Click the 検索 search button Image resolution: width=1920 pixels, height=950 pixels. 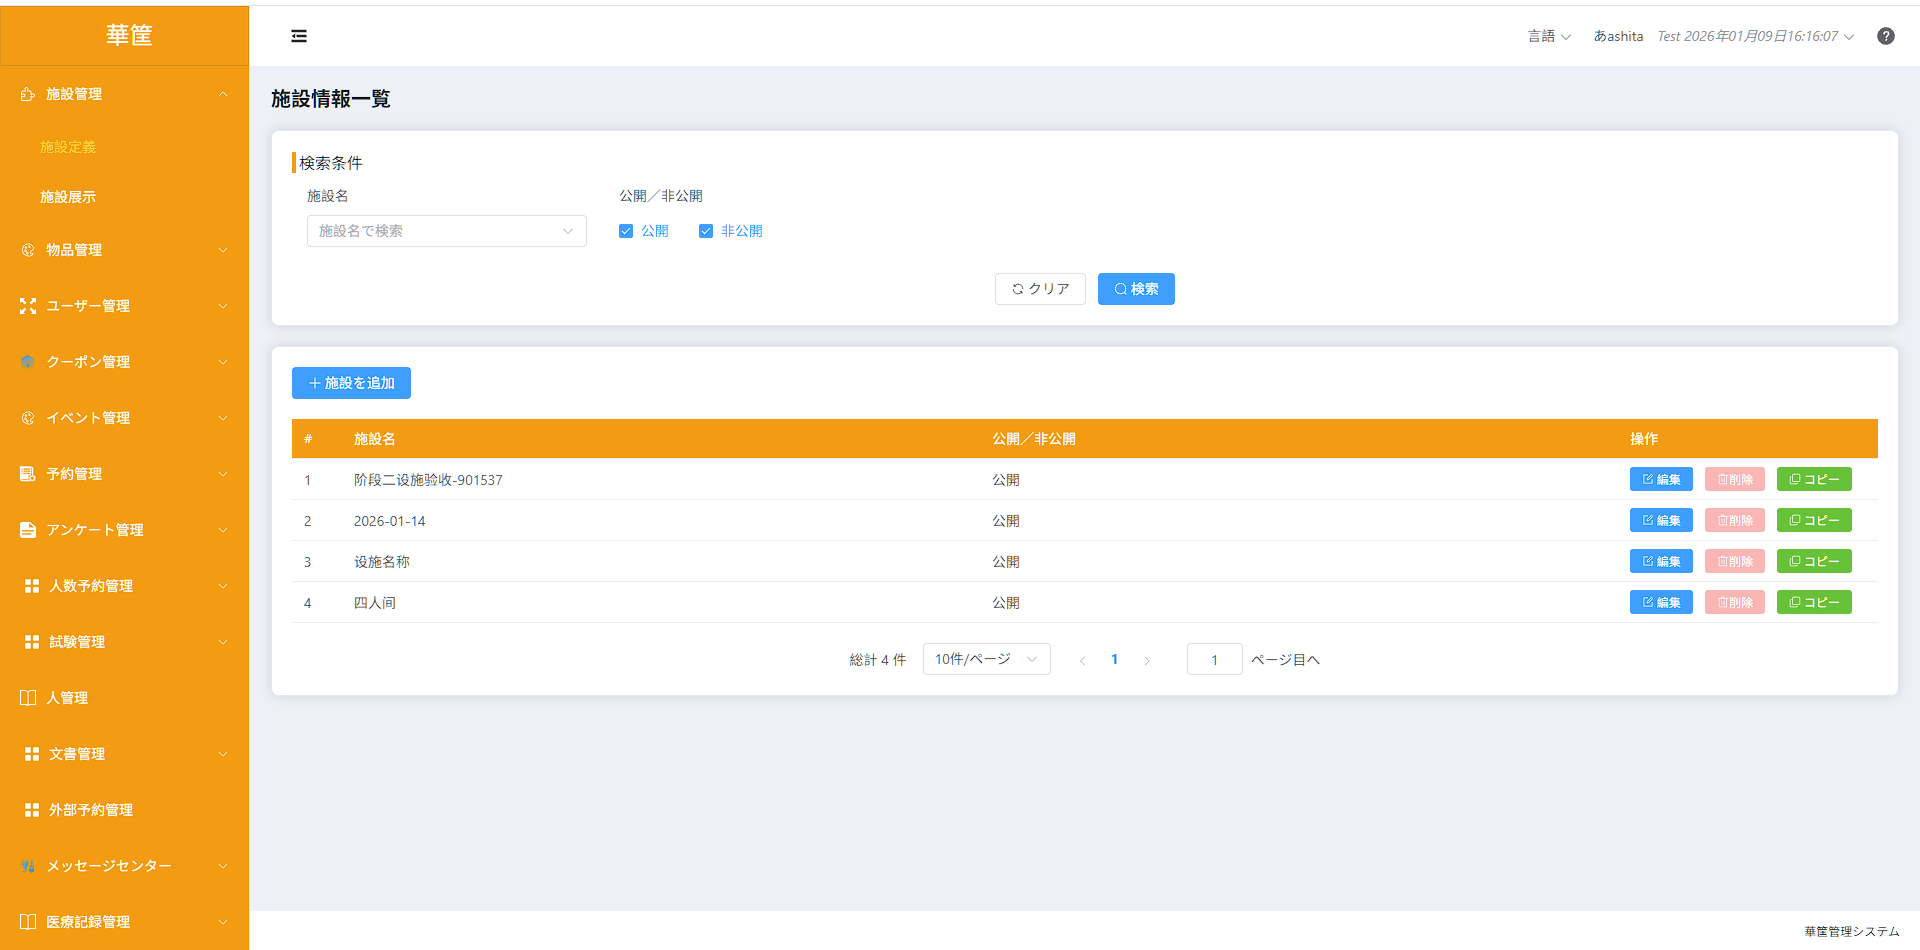pyautogui.click(x=1136, y=289)
